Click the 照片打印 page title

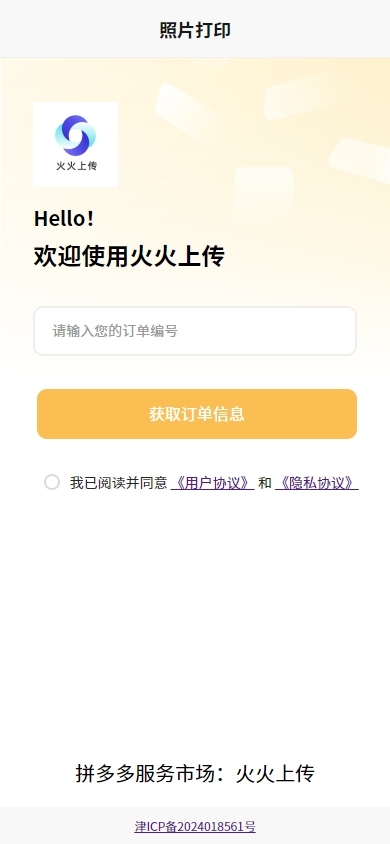[x=195, y=30]
